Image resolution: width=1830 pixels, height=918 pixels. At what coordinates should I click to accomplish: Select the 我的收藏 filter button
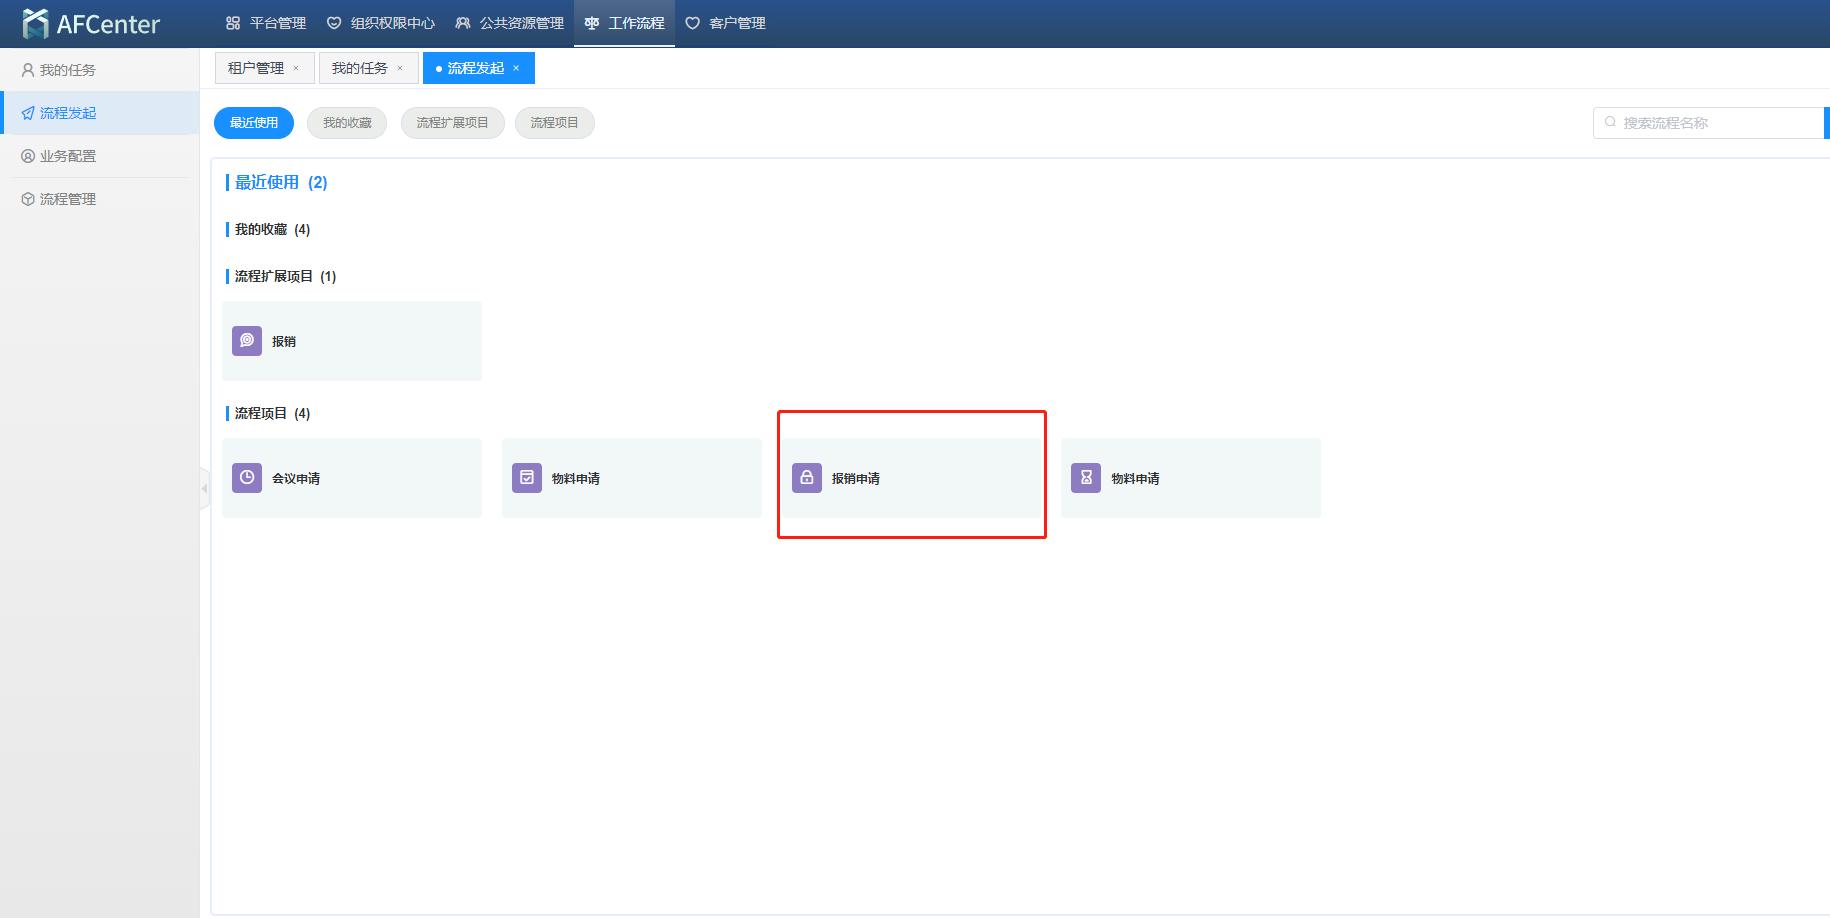click(x=347, y=123)
